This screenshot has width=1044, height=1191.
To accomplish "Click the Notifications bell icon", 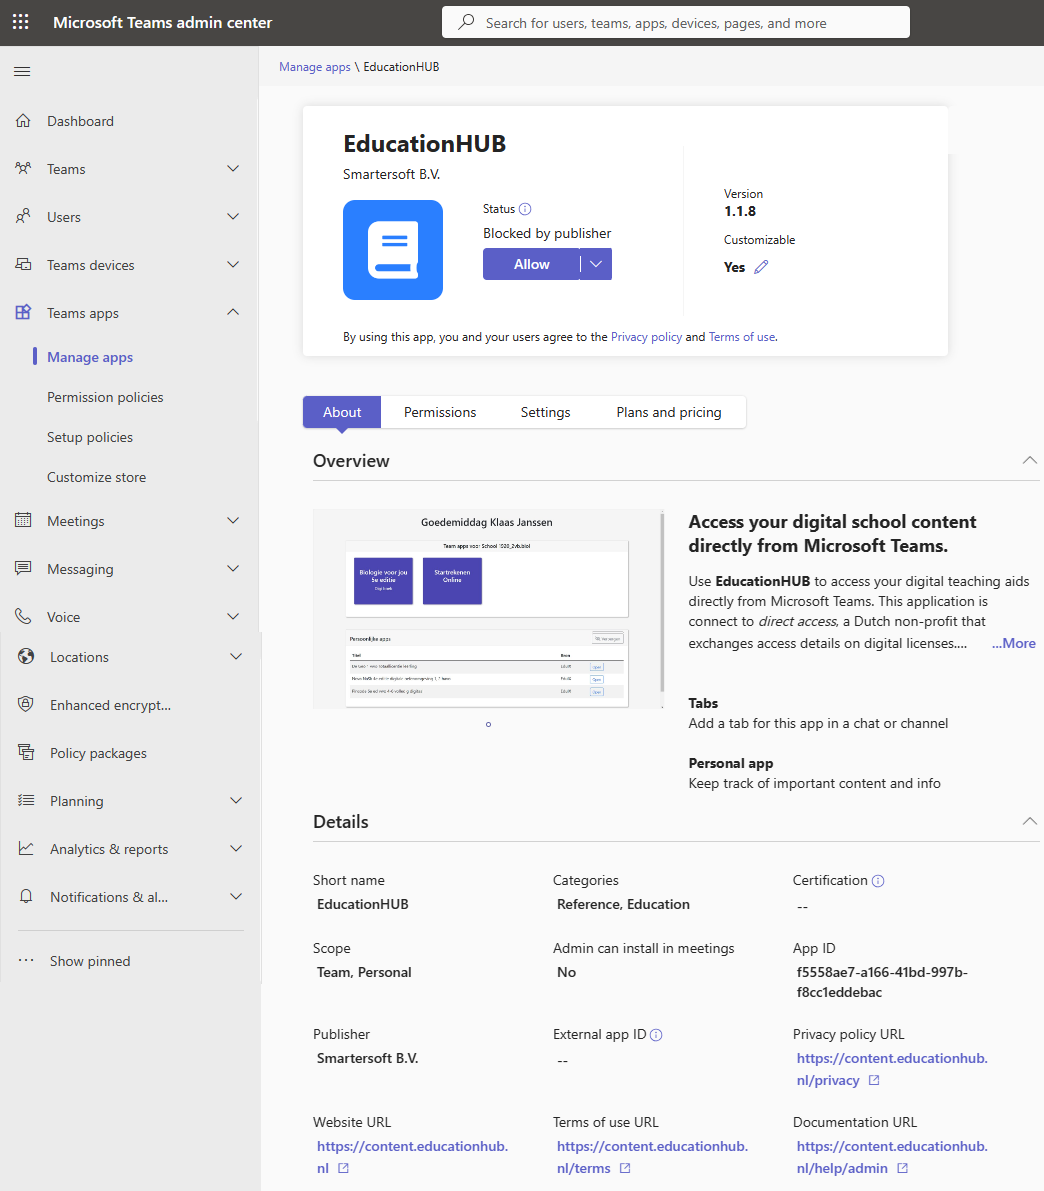I will point(26,896).
